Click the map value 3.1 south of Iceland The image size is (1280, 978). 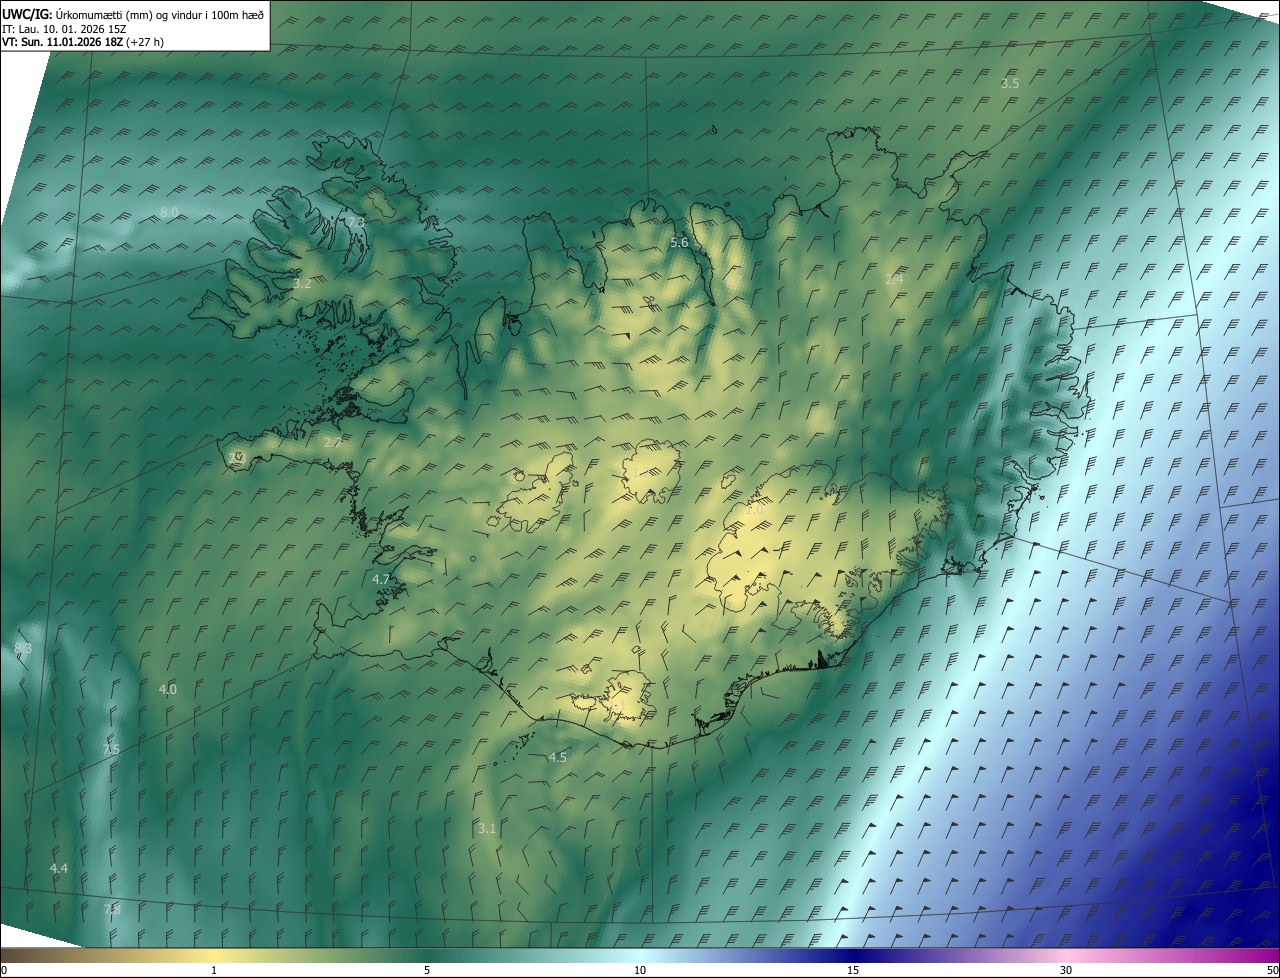pos(487,829)
